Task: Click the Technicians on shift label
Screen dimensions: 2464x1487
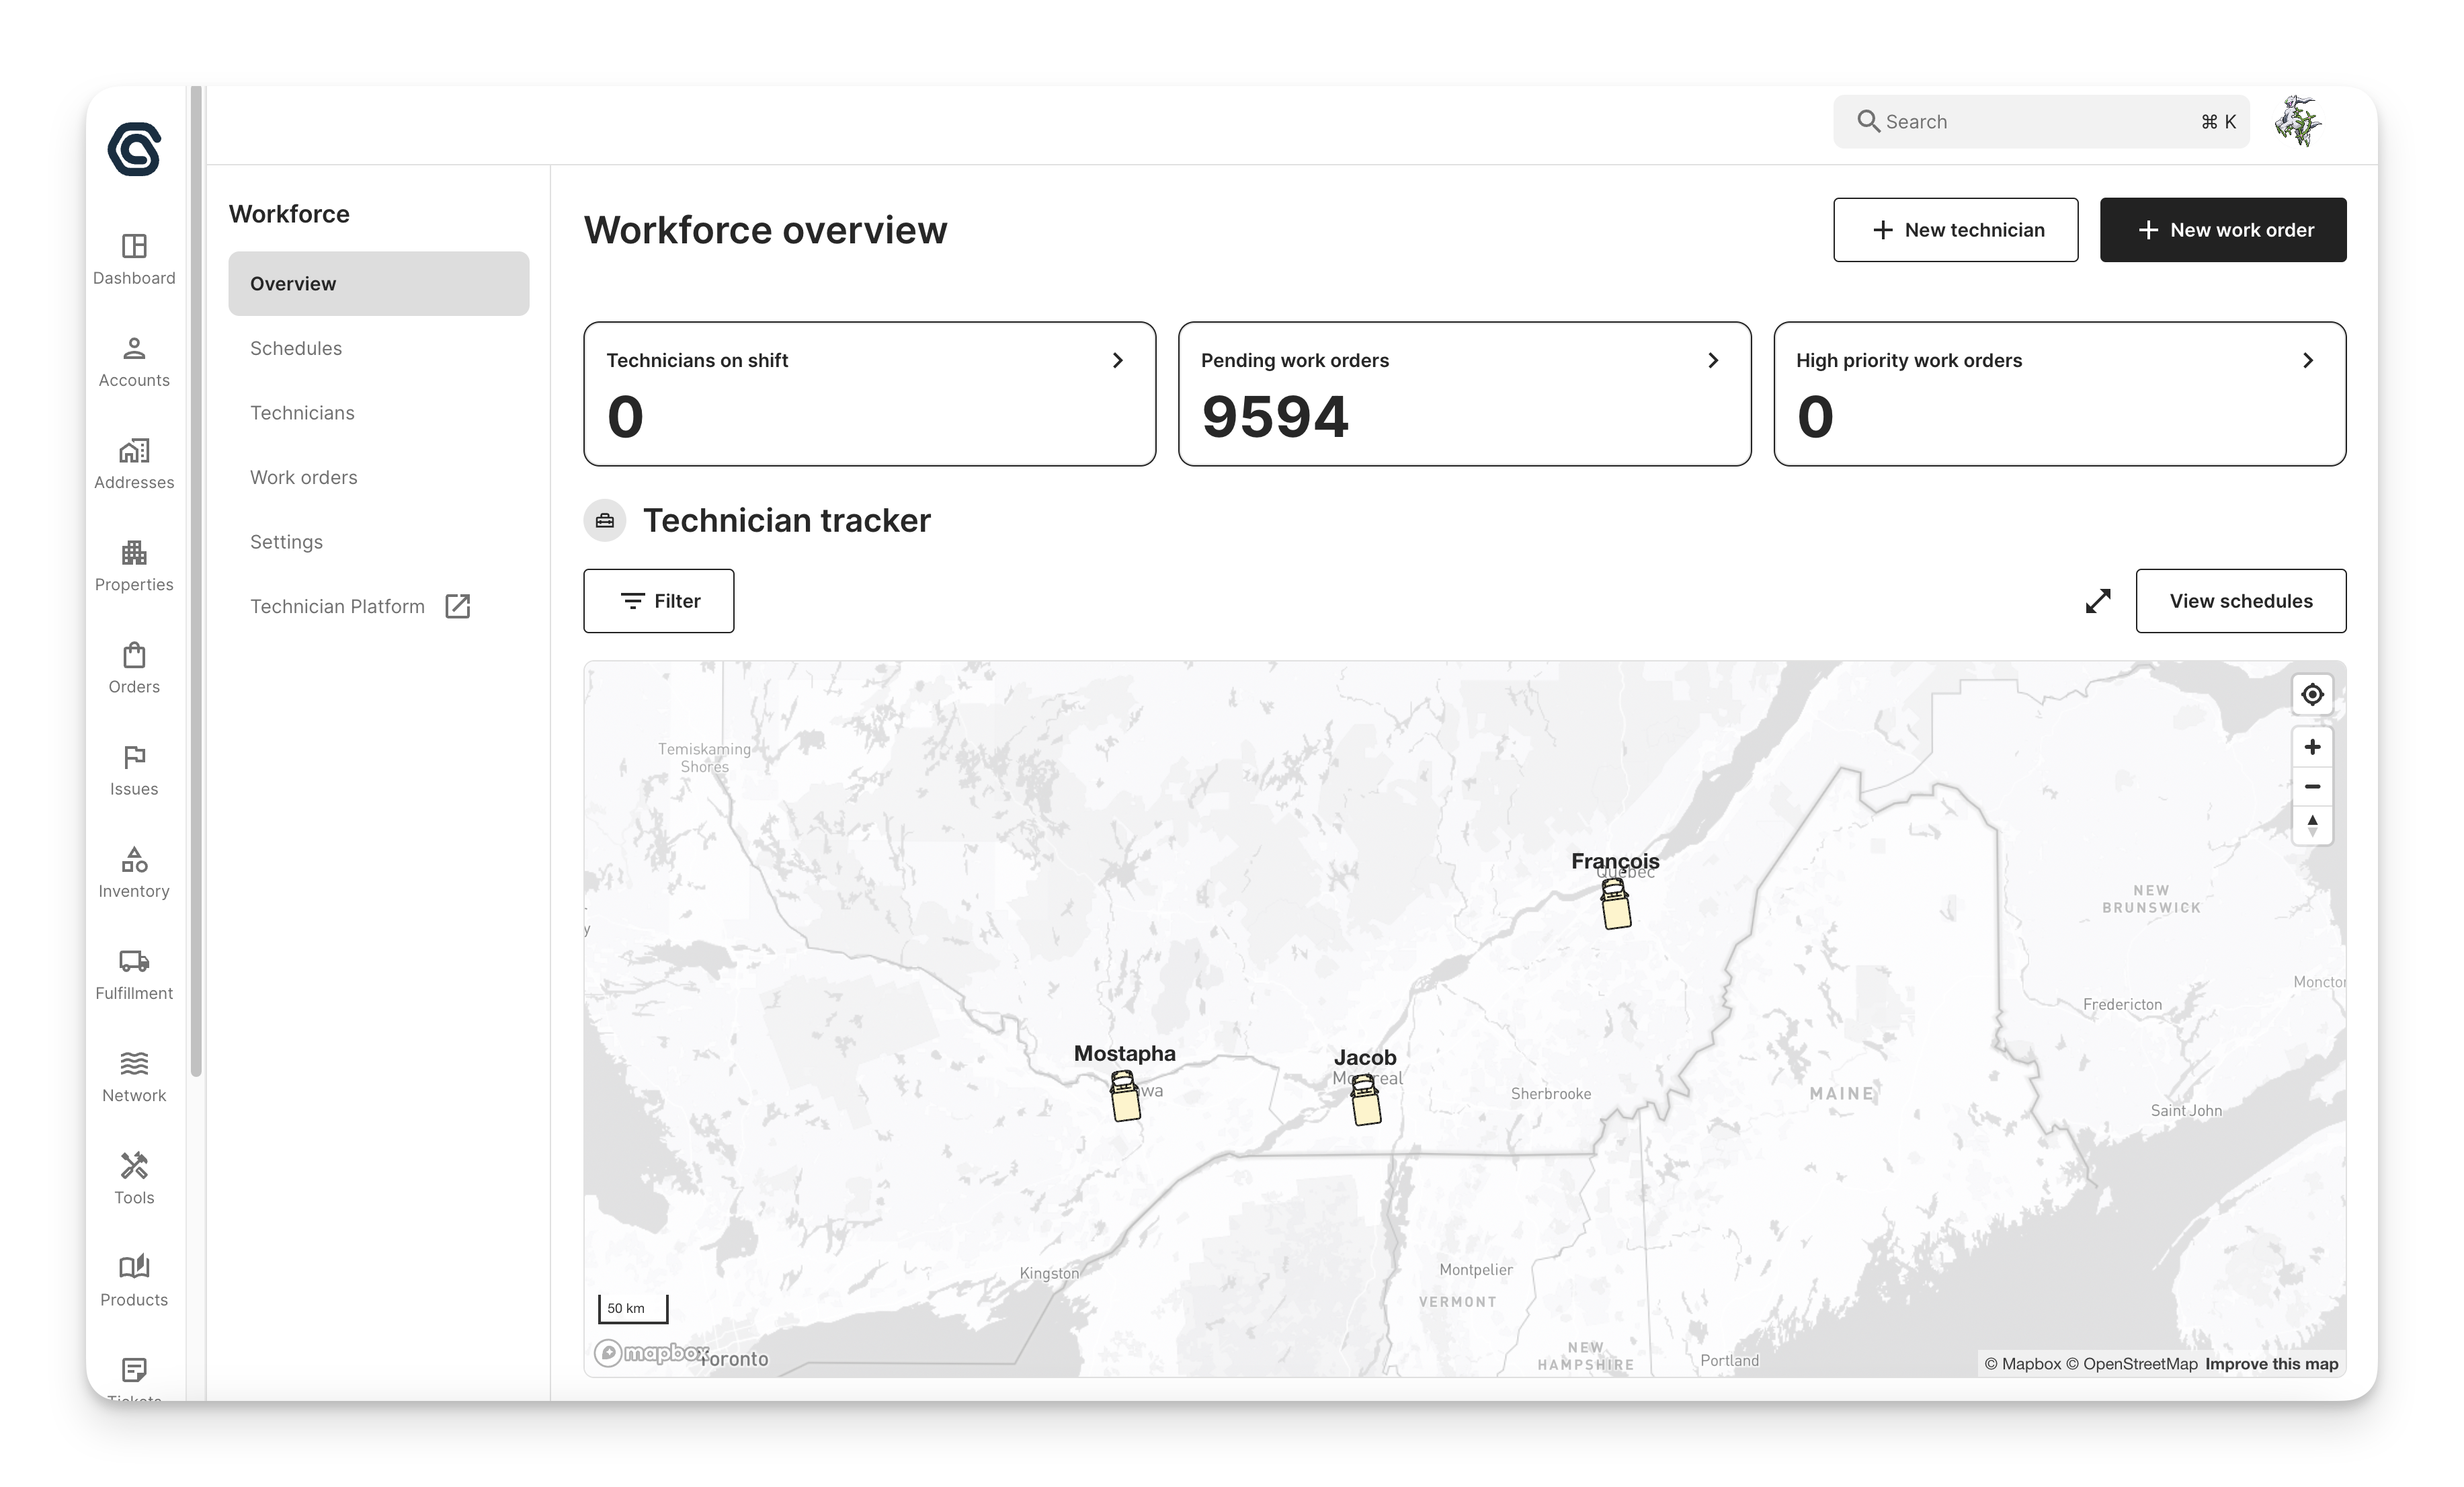Action: pyautogui.click(x=697, y=360)
